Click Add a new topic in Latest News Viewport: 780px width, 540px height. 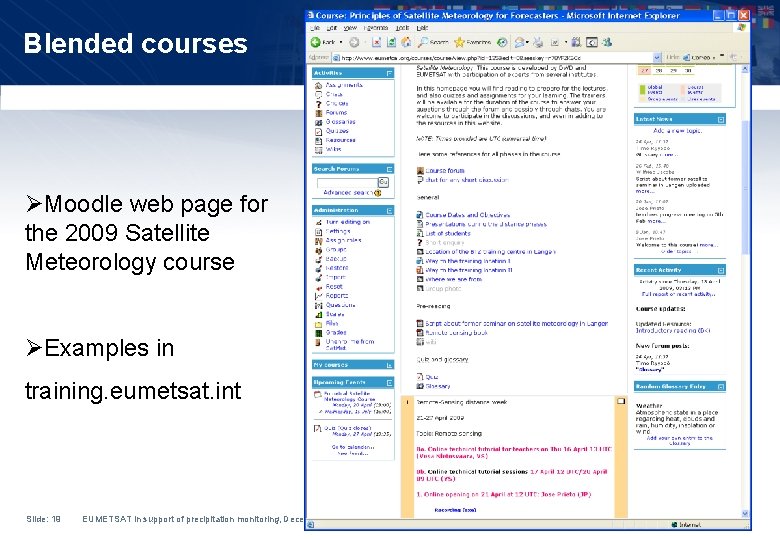[677, 131]
